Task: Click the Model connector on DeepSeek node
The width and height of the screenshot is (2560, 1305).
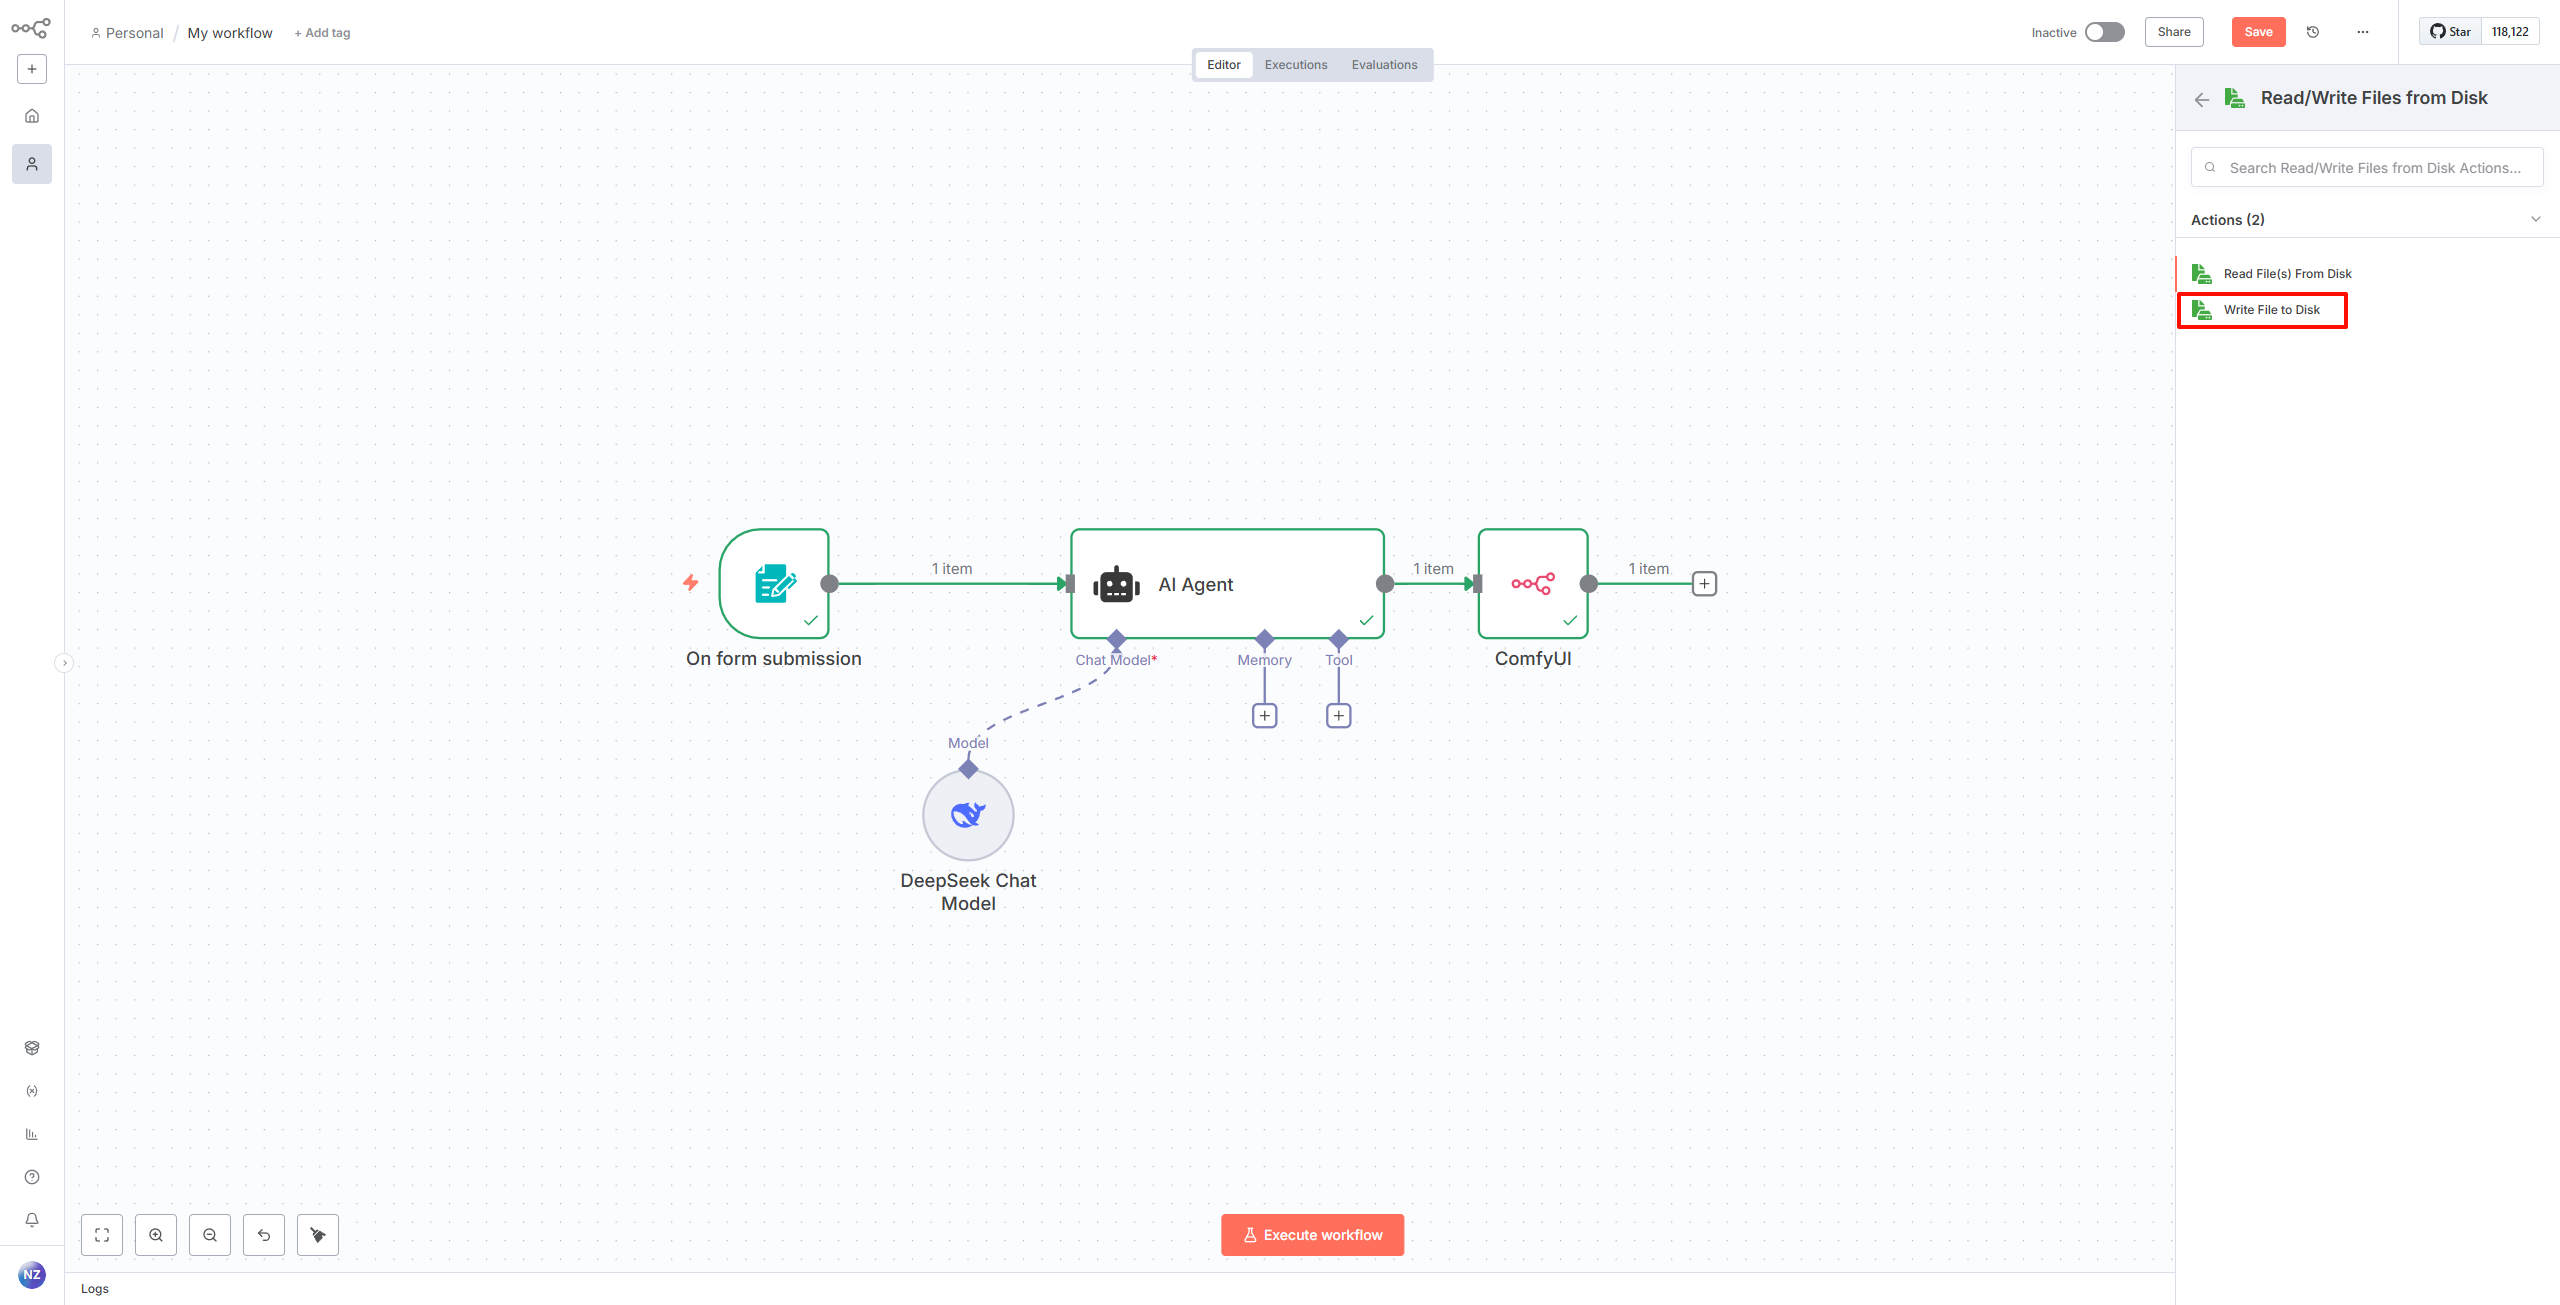Action: (x=968, y=768)
